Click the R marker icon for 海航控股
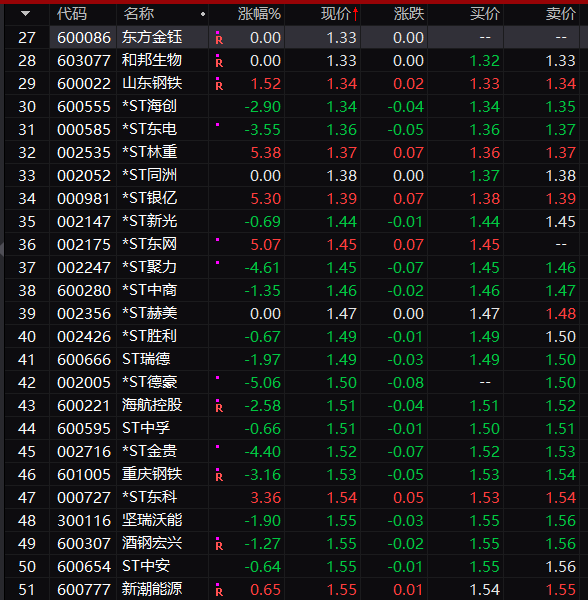588x600 pixels. (219, 406)
